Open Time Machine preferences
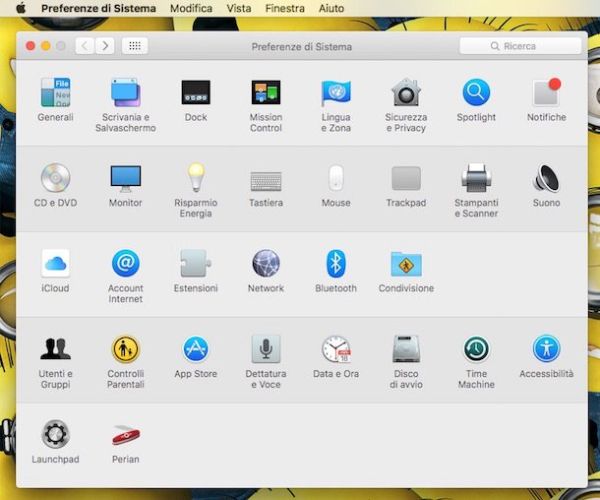The height and width of the screenshot is (500, 600). coord(476,349)
